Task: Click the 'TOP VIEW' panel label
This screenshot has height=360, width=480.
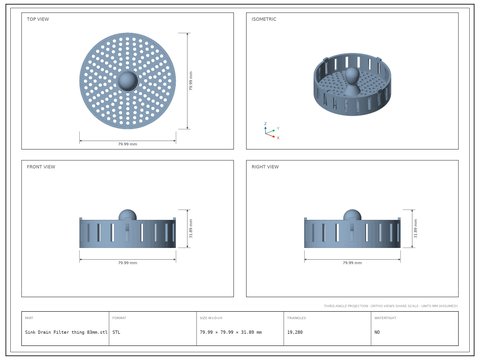Action: tap(38, 19)
